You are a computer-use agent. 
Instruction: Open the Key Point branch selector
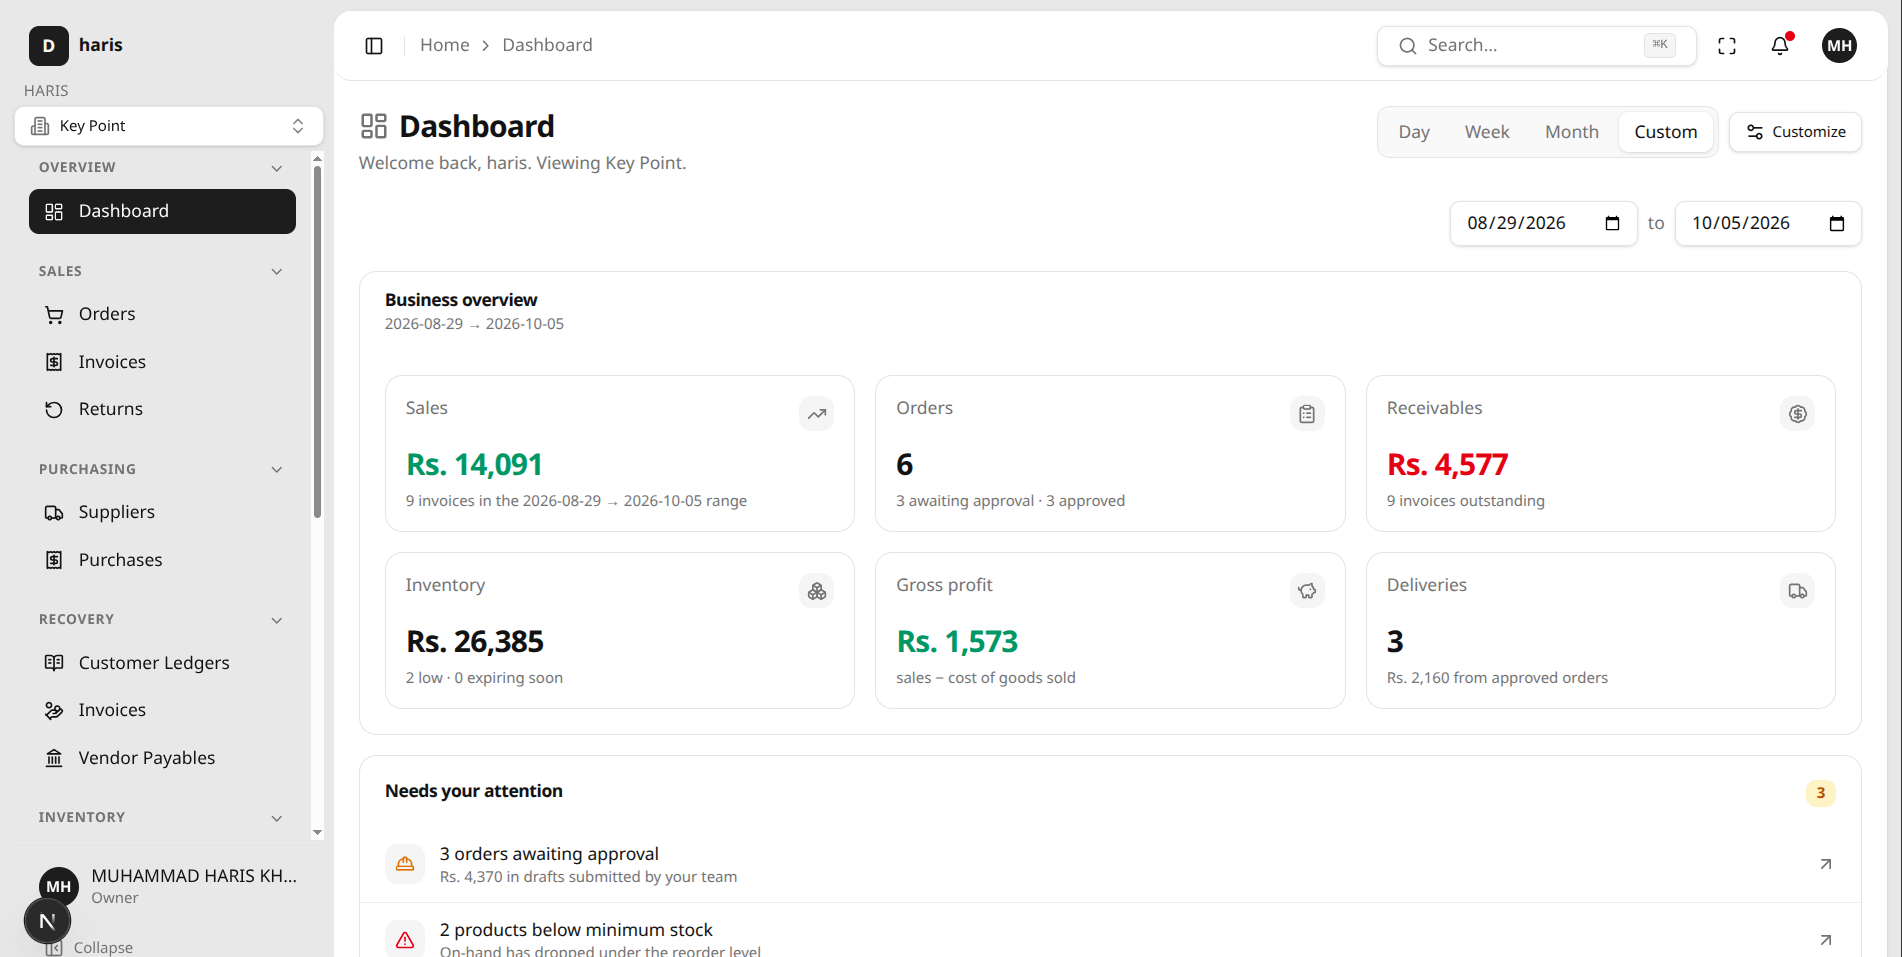169,126
